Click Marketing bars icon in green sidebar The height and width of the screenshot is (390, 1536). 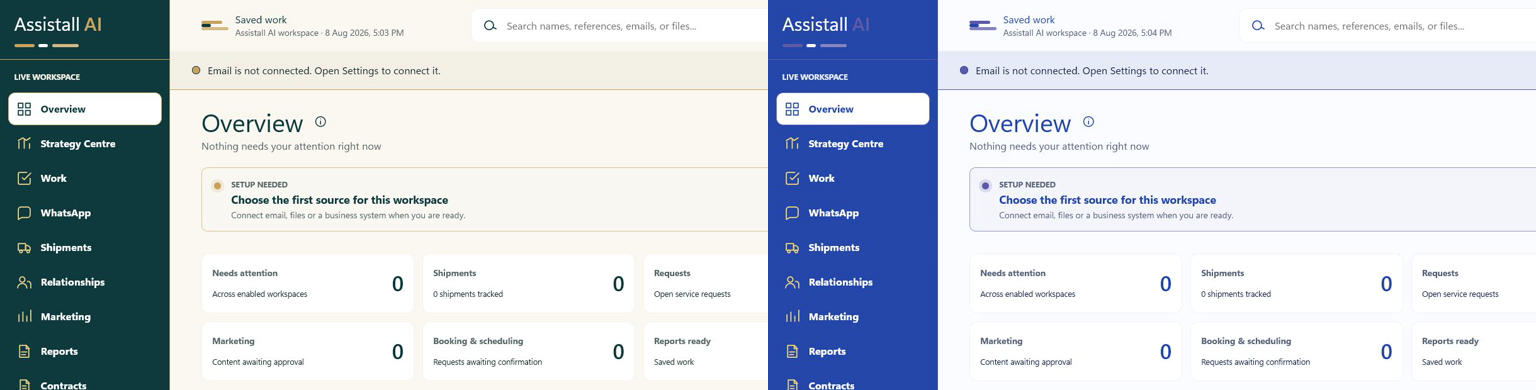(x=24, y=316)
